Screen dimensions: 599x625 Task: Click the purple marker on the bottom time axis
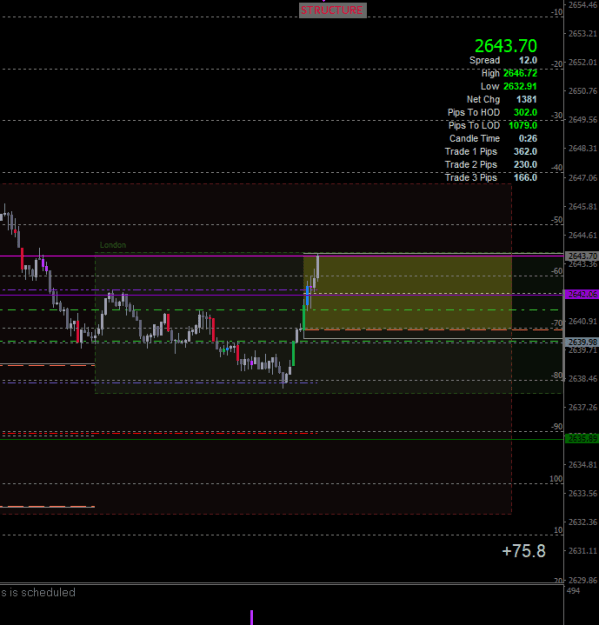click(251, 617)
